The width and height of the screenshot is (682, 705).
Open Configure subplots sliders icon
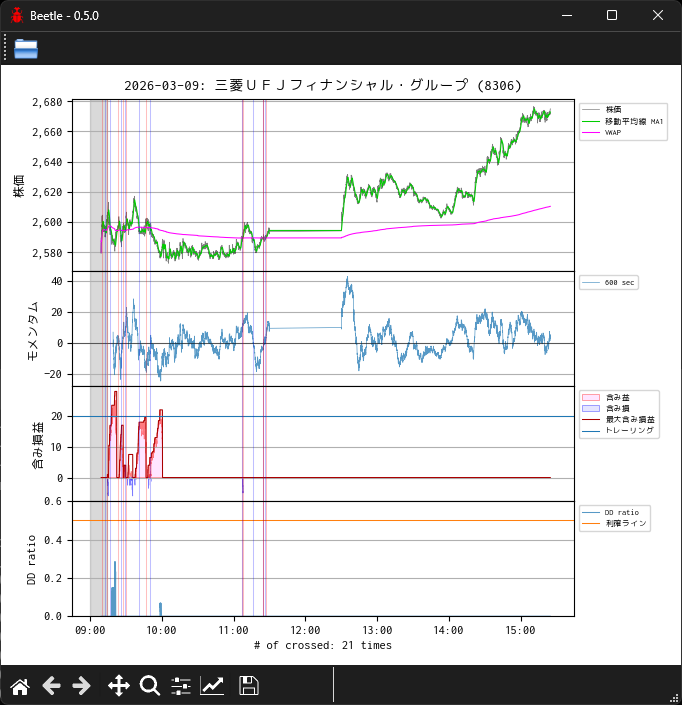[181, 686]
